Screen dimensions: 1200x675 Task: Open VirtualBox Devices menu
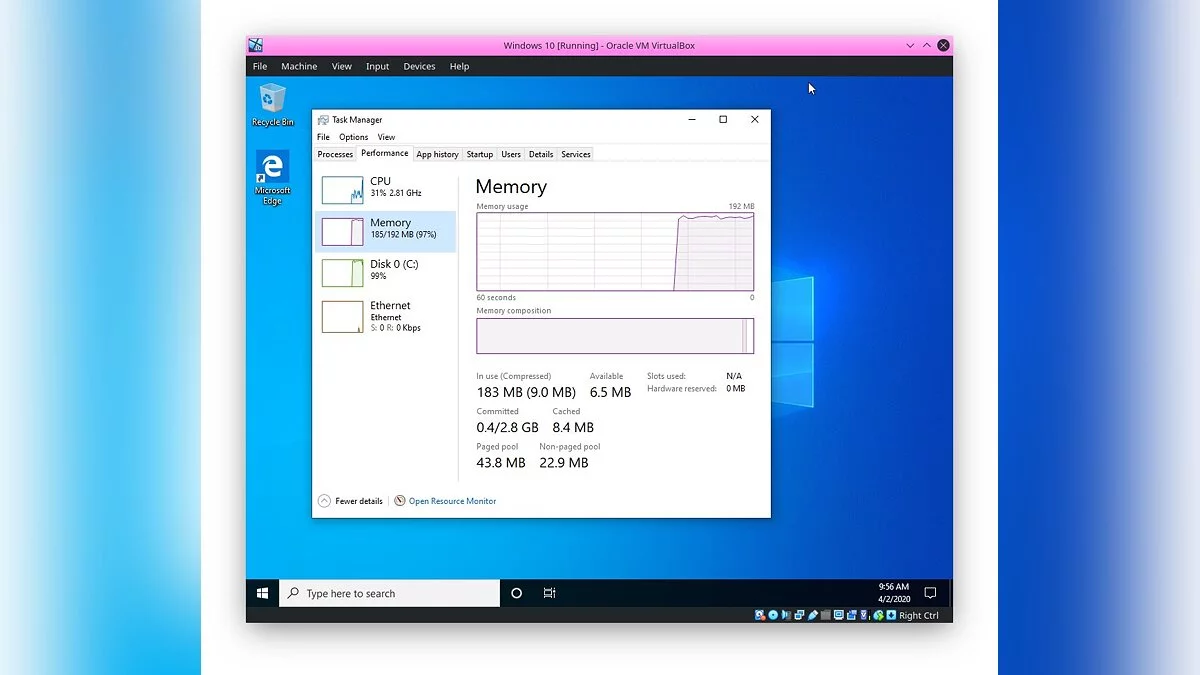(419, 66)
